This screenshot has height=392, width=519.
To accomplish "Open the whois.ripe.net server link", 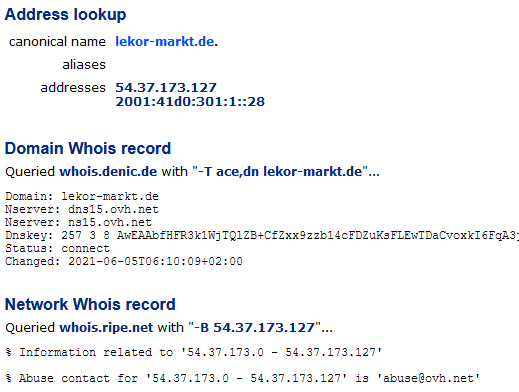I will [x=106, y=328].
